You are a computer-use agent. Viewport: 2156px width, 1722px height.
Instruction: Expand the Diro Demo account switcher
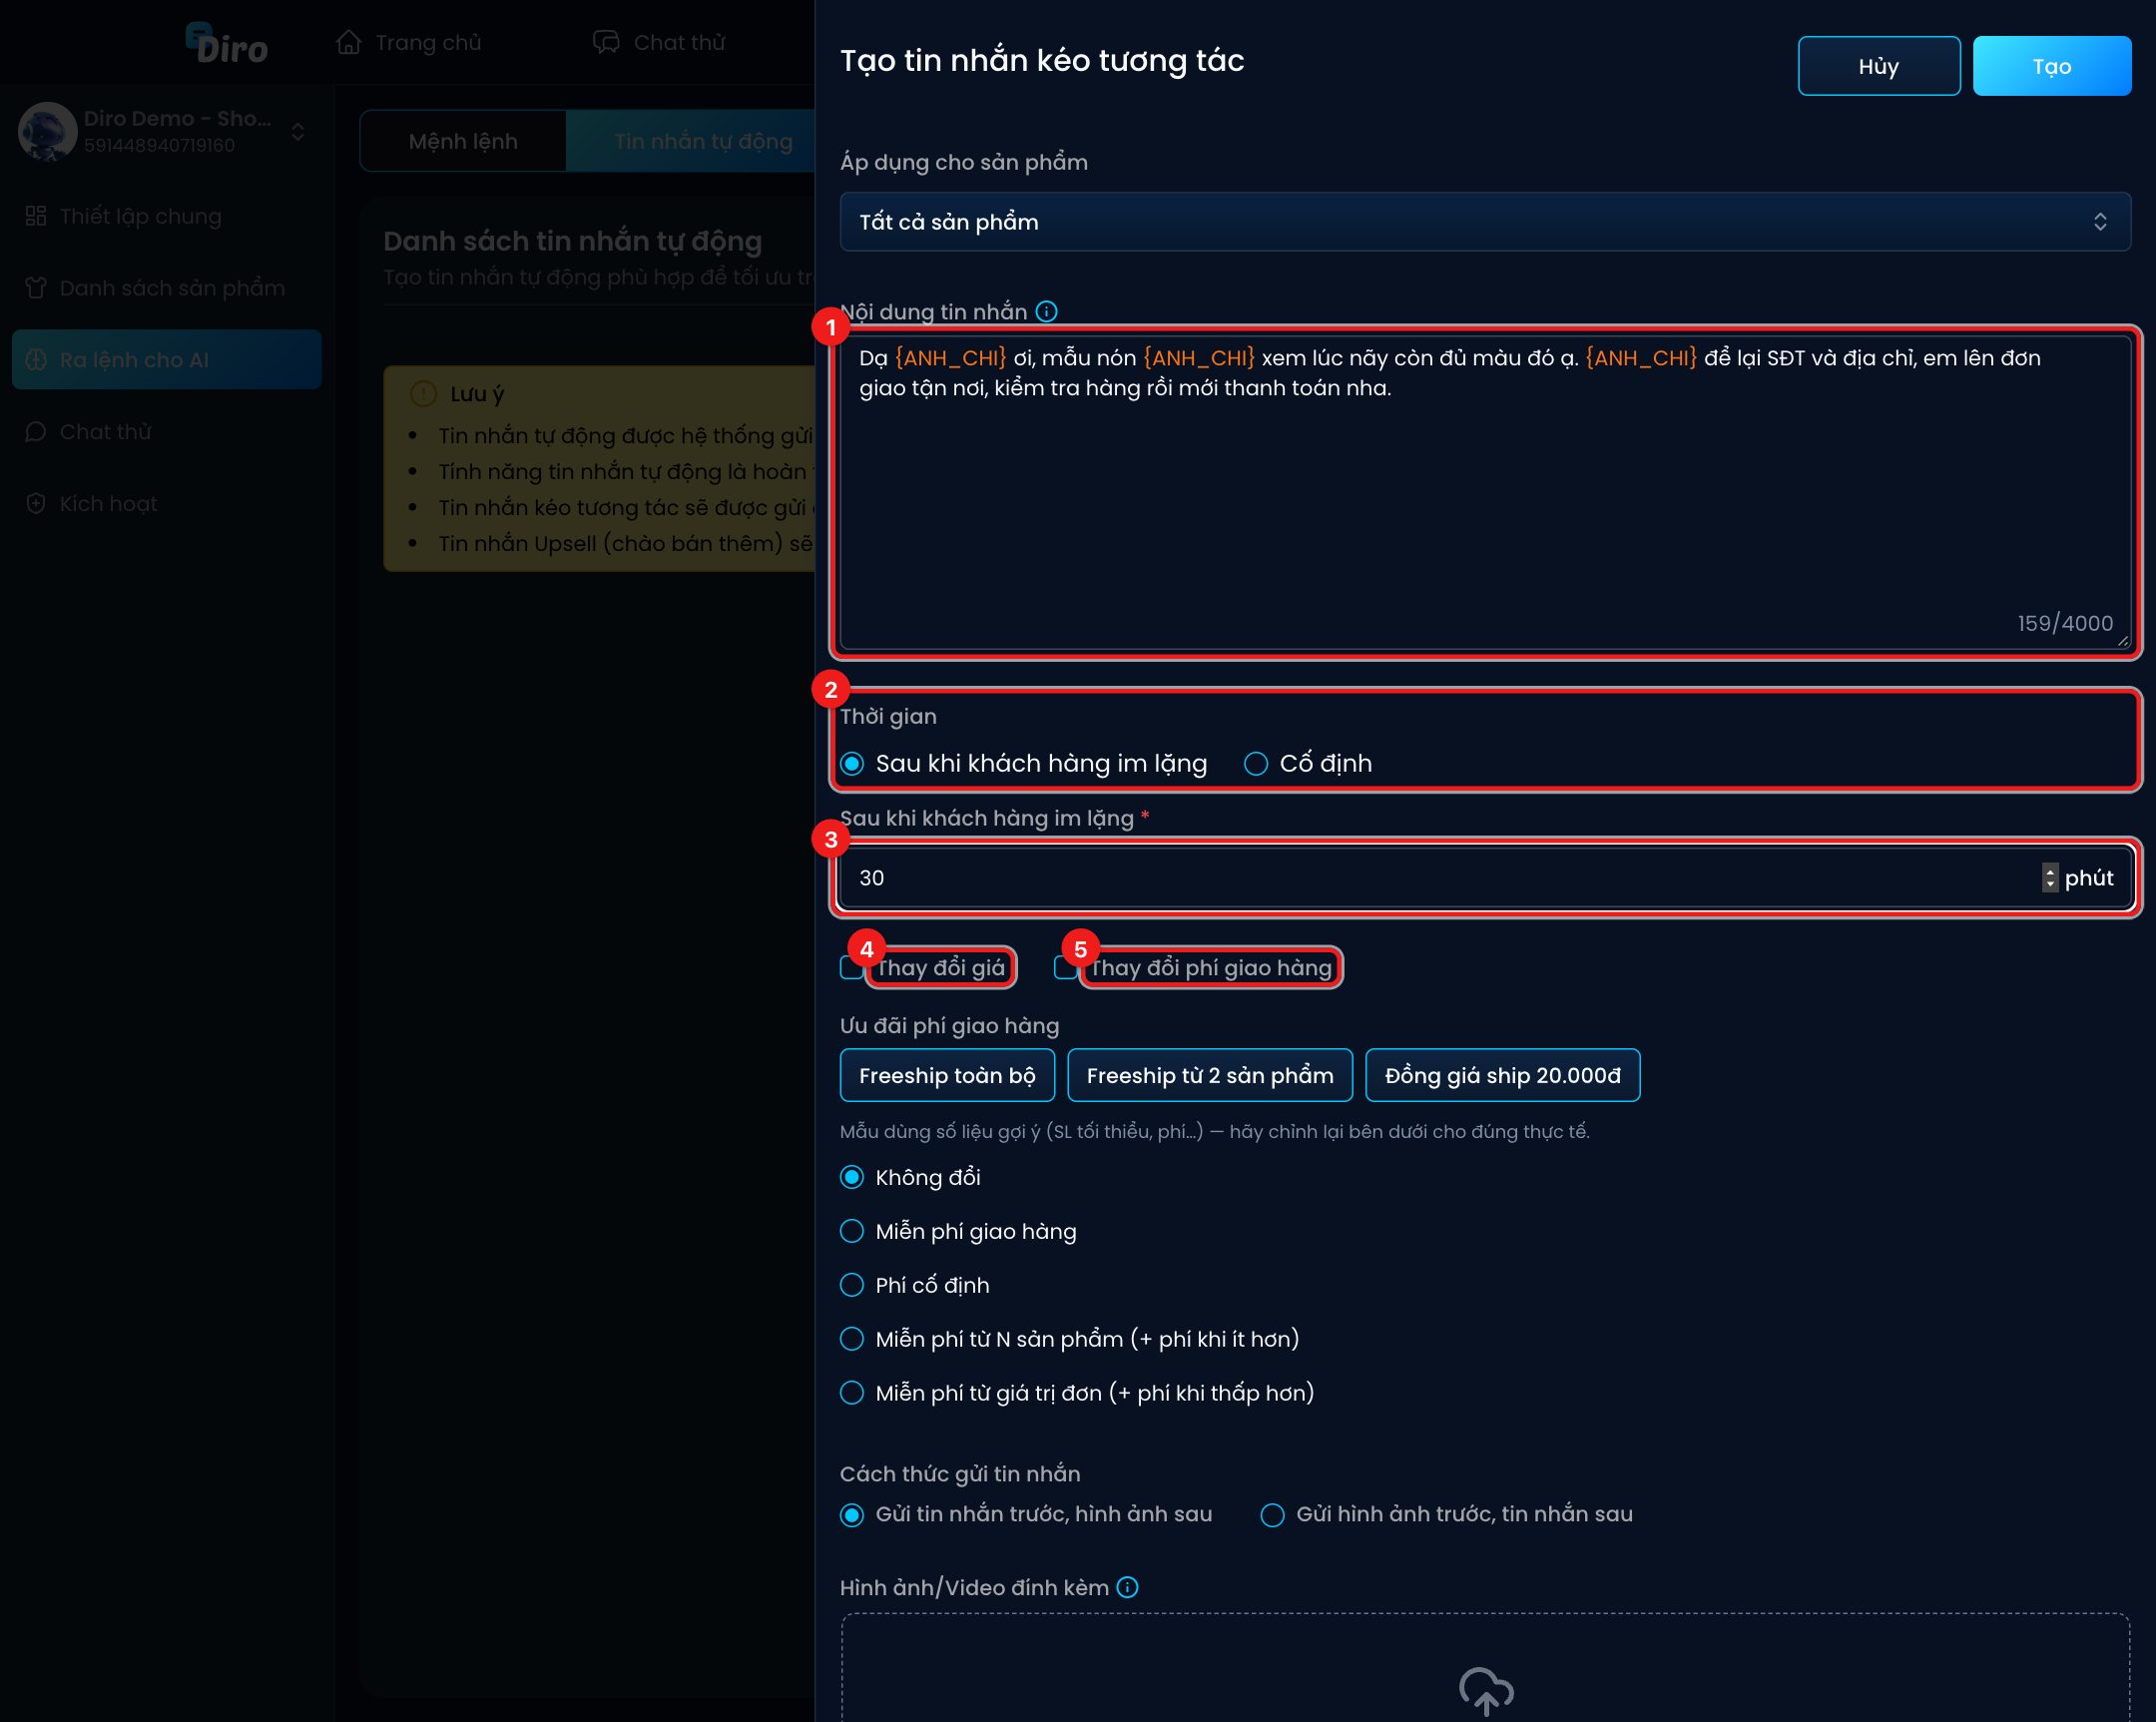[x=298, y=132]
